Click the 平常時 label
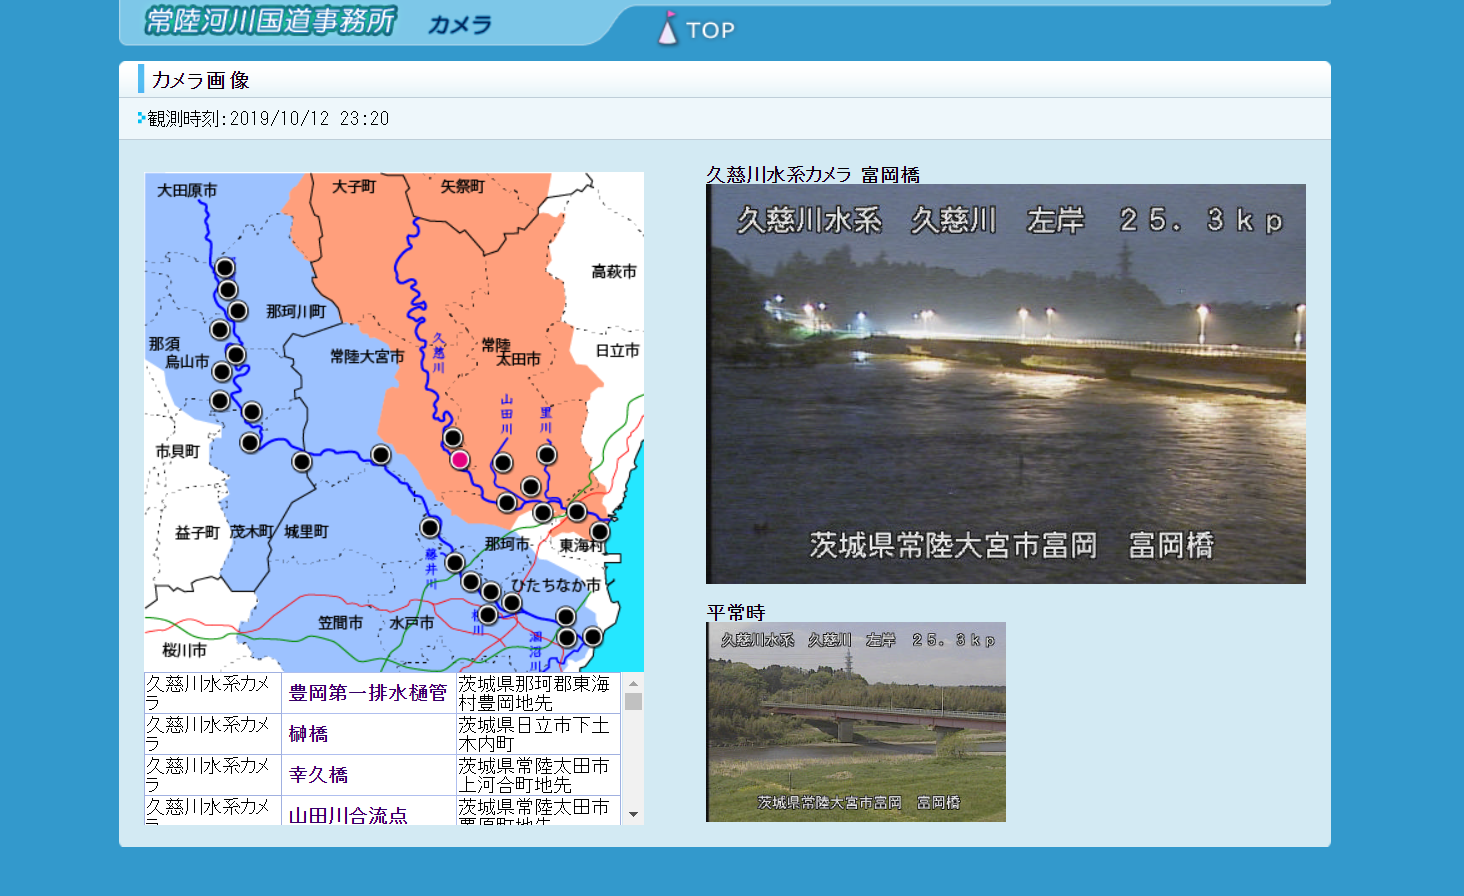This screenshot has width=1464, height=896. 736,612
